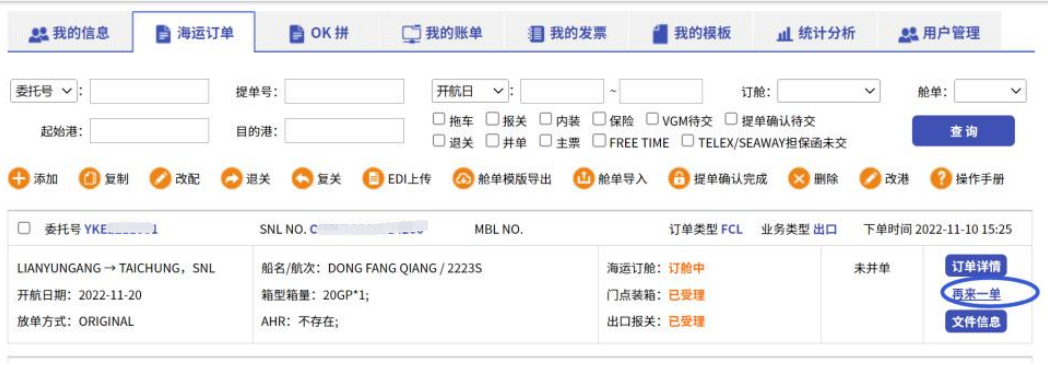Click the document icon on 海运订单 tab
Screen dimensions: 1048x379
tap(163, 33)
